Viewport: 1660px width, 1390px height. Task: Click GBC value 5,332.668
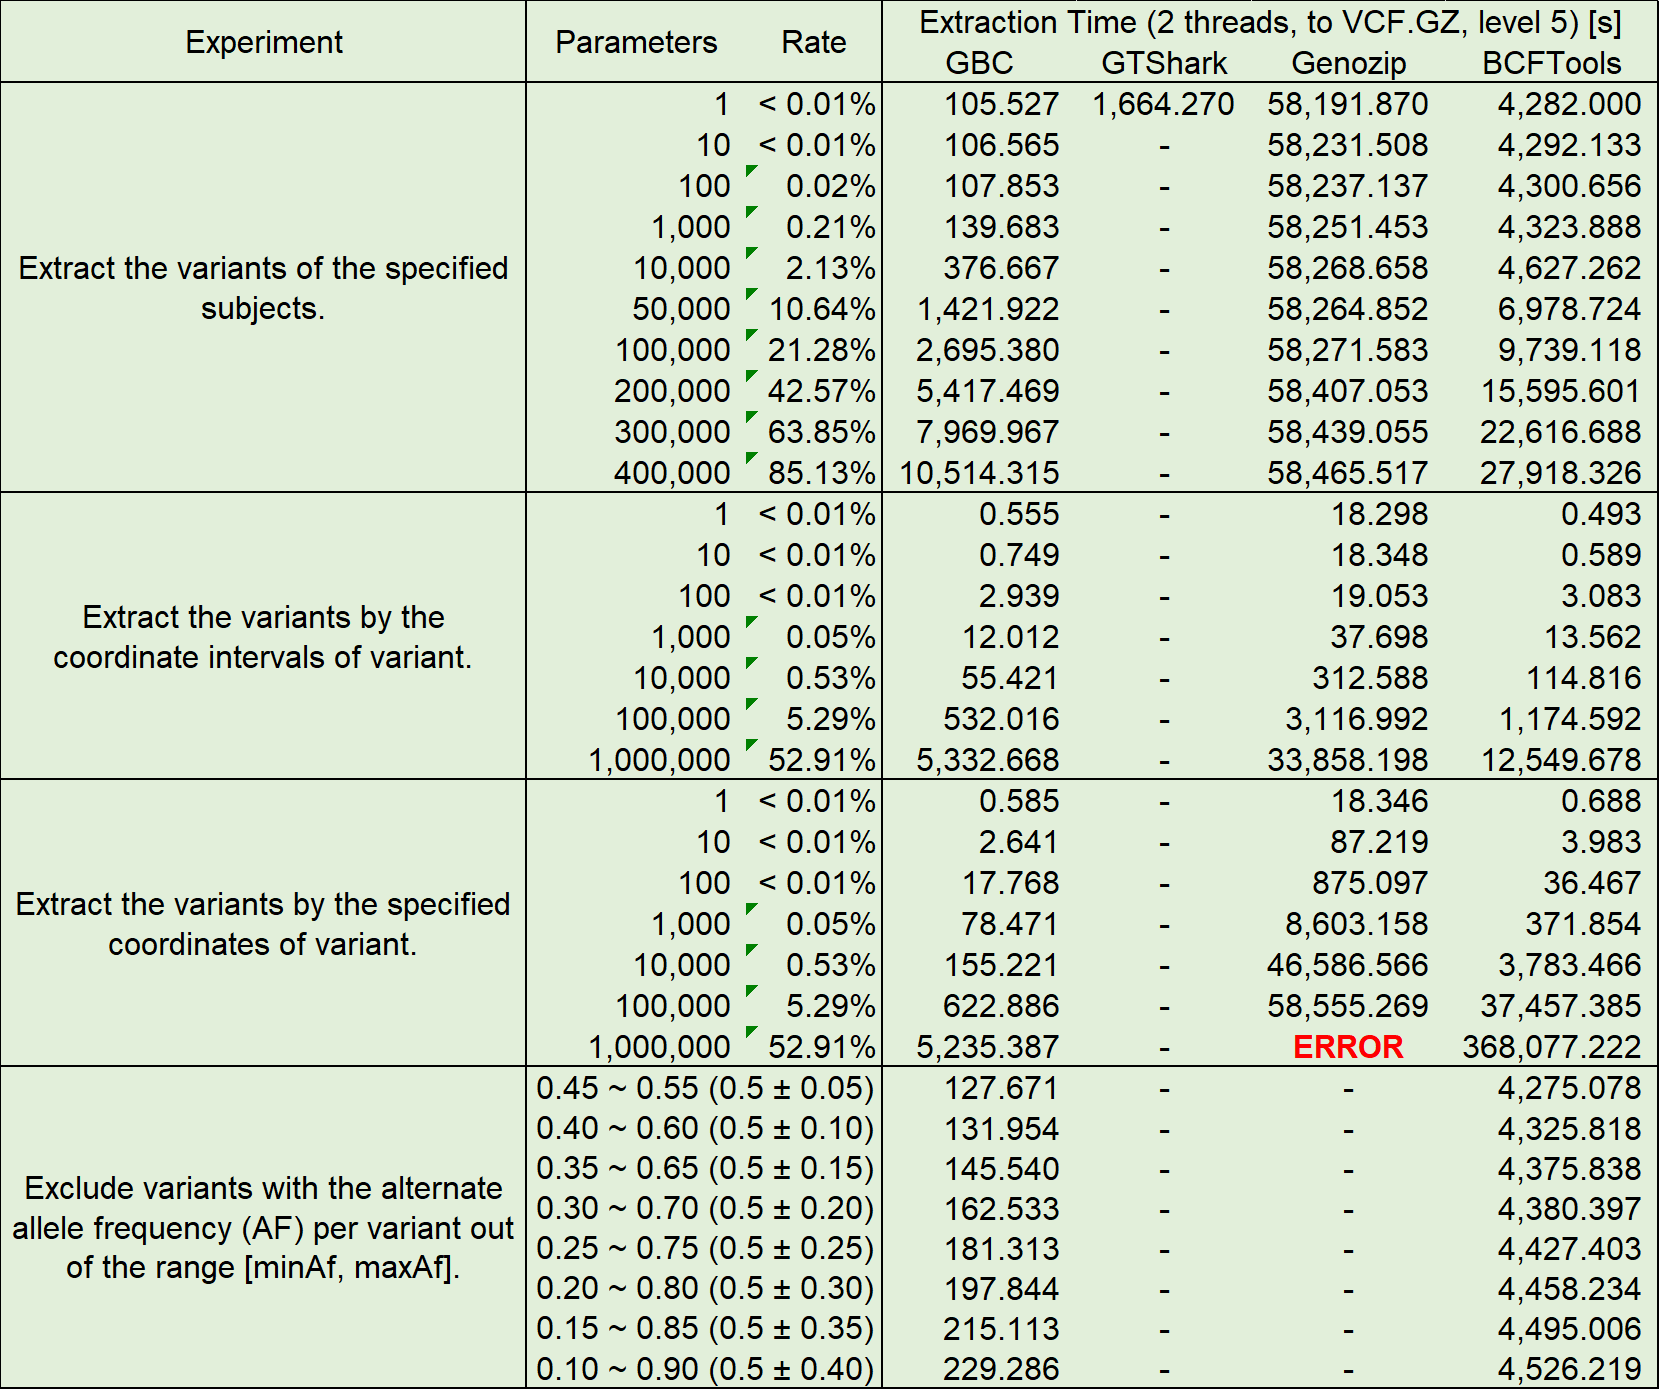coord(988,760)
